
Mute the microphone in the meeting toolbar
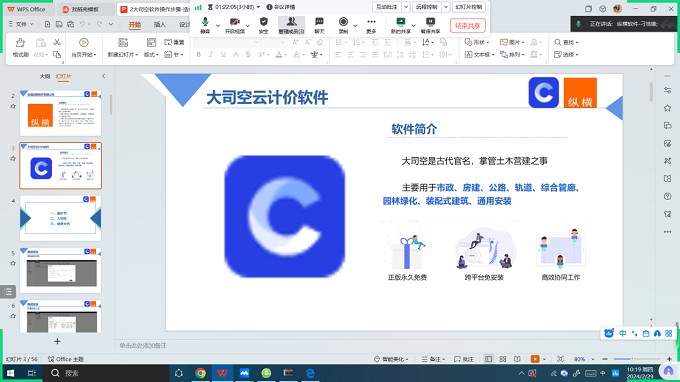(205, 25)
